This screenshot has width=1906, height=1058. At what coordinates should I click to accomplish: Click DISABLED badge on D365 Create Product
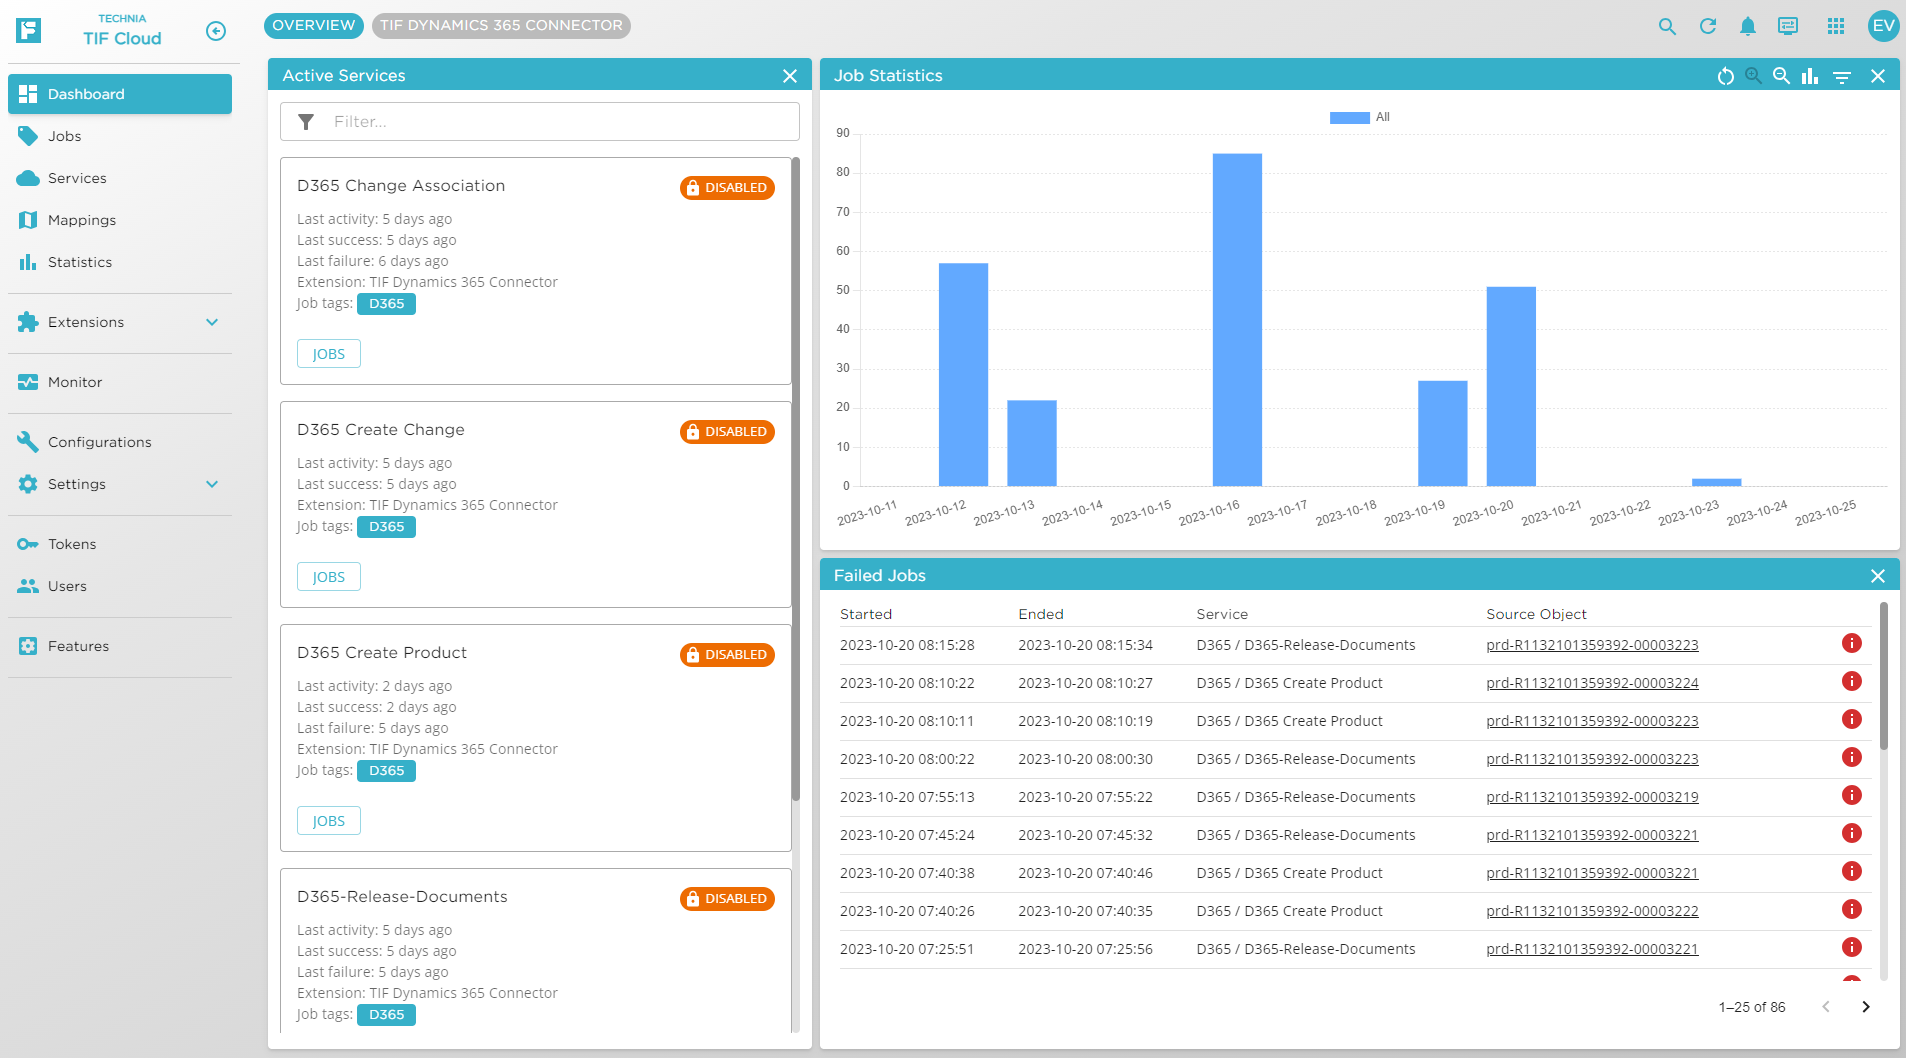(x=727, y=655)
